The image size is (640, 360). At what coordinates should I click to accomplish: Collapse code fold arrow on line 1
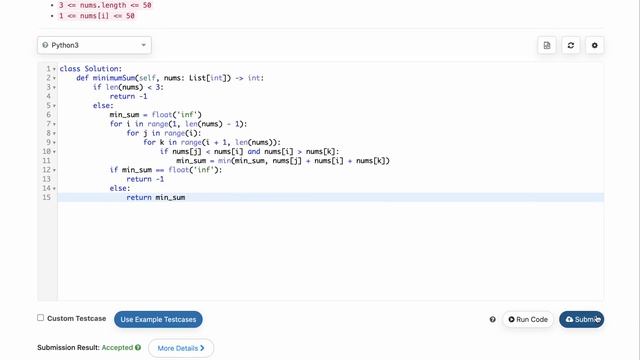click(x=54, y=69)
